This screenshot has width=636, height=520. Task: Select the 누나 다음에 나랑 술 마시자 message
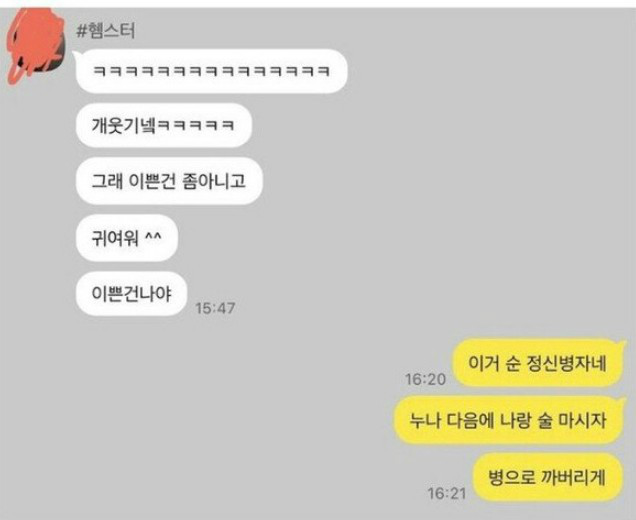[x=508, y=420]
